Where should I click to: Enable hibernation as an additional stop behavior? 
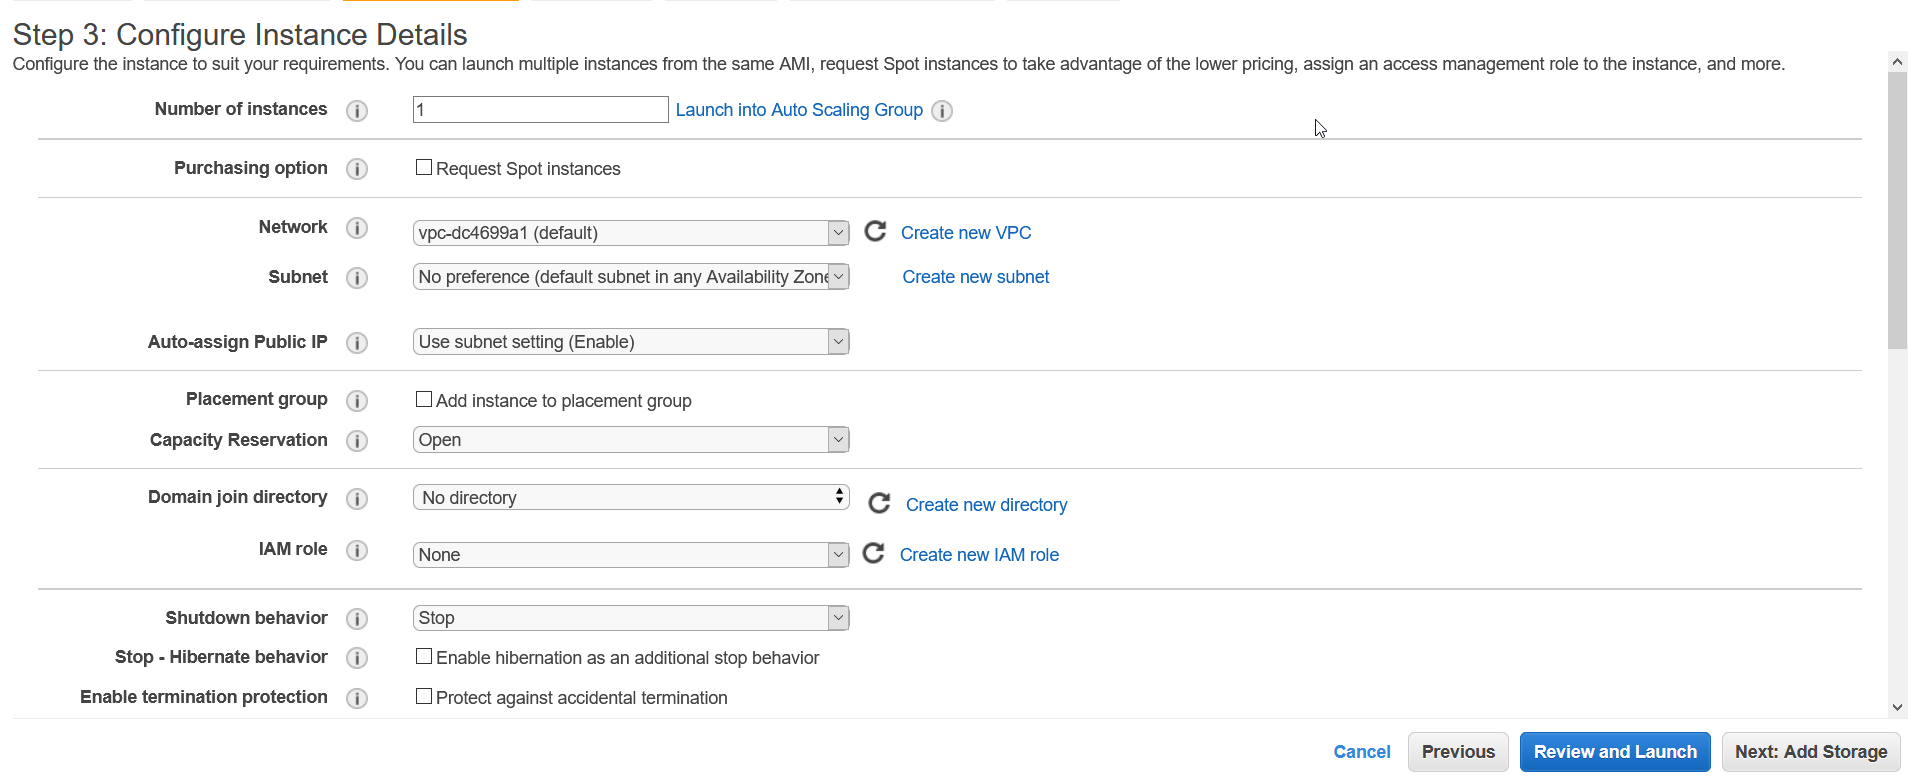[424, 657]
